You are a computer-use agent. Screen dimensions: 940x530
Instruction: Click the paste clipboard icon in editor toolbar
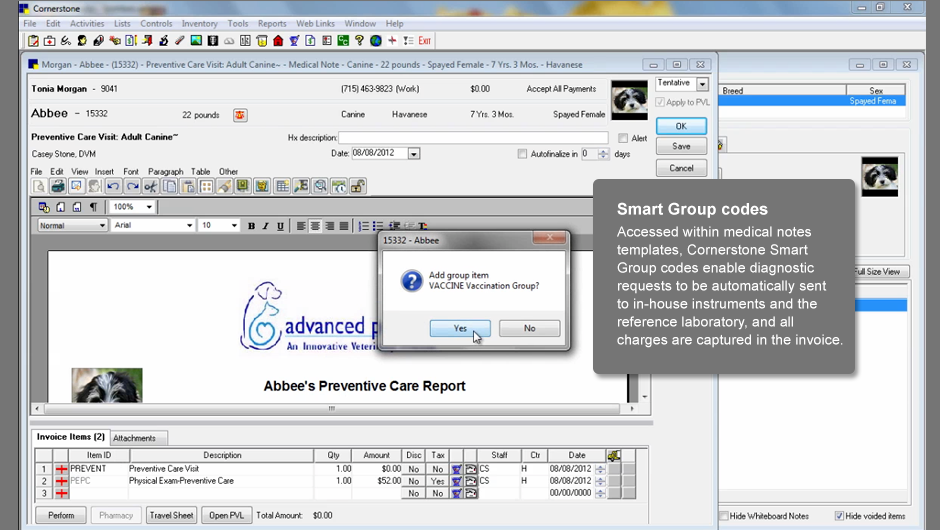tap(188, 186)
